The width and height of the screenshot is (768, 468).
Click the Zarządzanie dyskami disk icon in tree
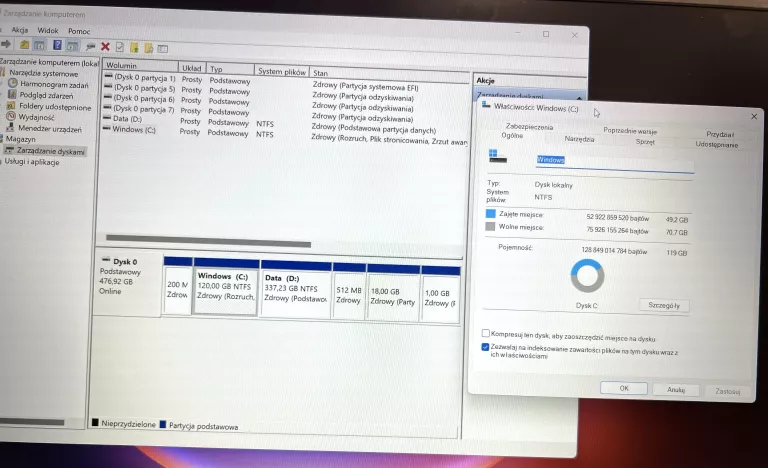coord(9,150)
